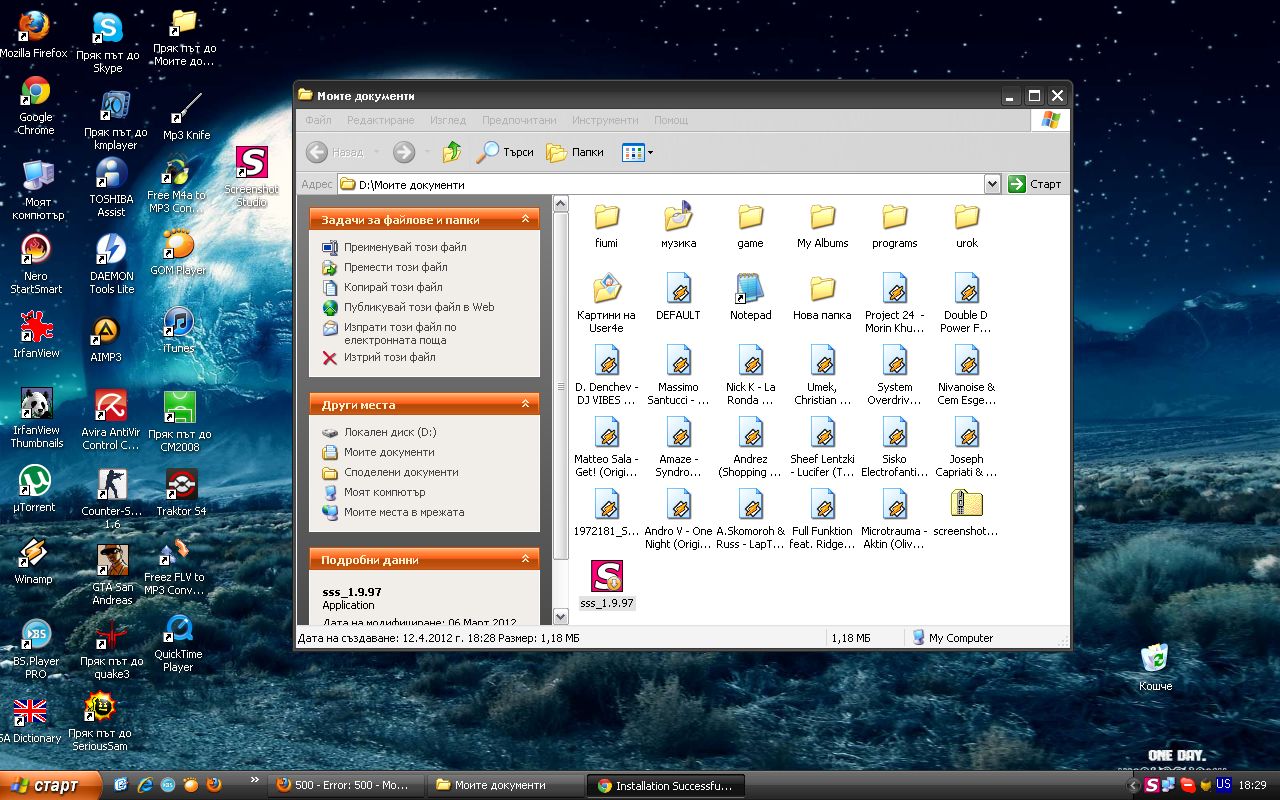Expand the address bar dropdown arrow
Image resolution: width=1280 pixels, height=800 pixels.
[992, 184]
